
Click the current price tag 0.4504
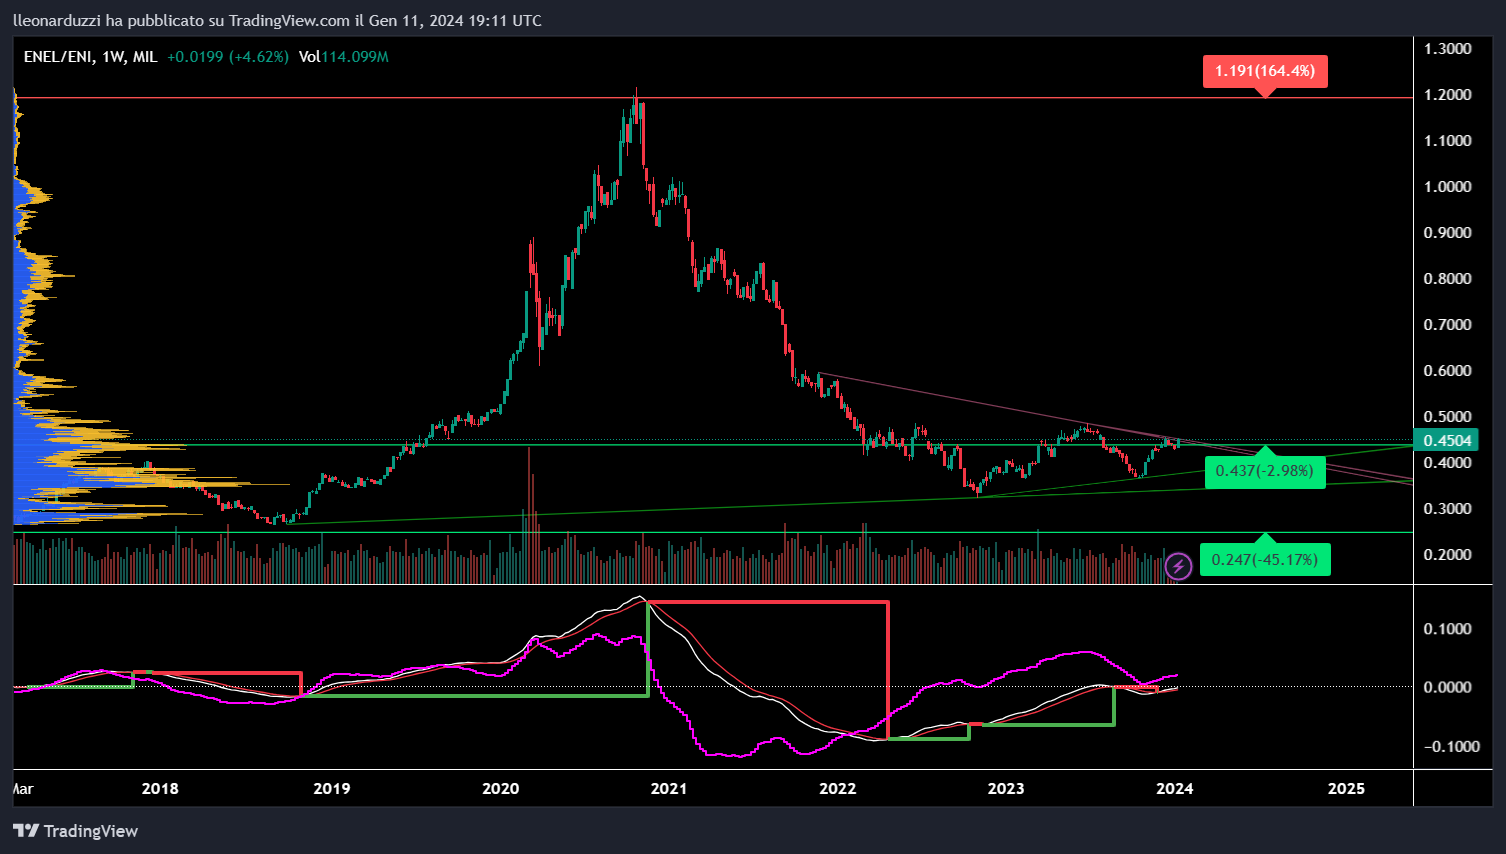1447,441
